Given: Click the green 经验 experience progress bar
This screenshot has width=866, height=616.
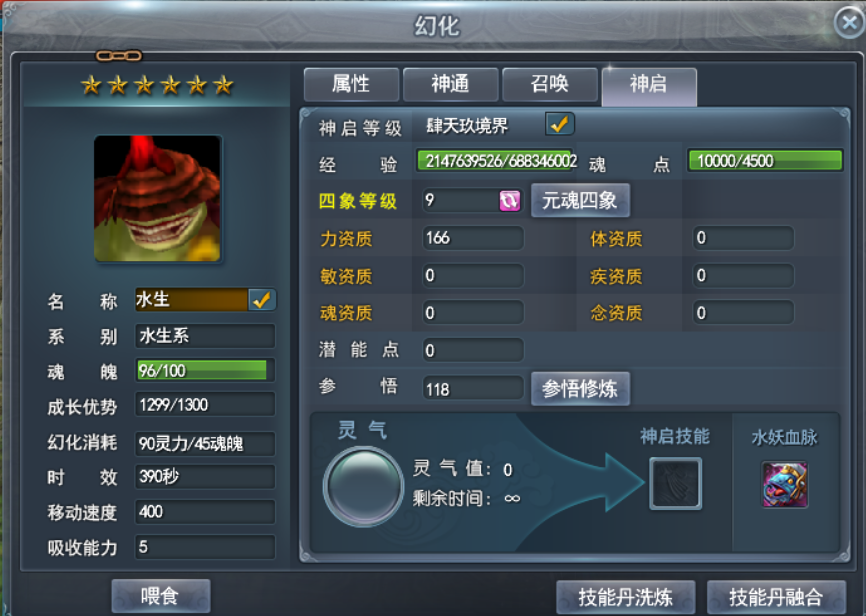Looking at the screenshot, I should coord(495,161).
